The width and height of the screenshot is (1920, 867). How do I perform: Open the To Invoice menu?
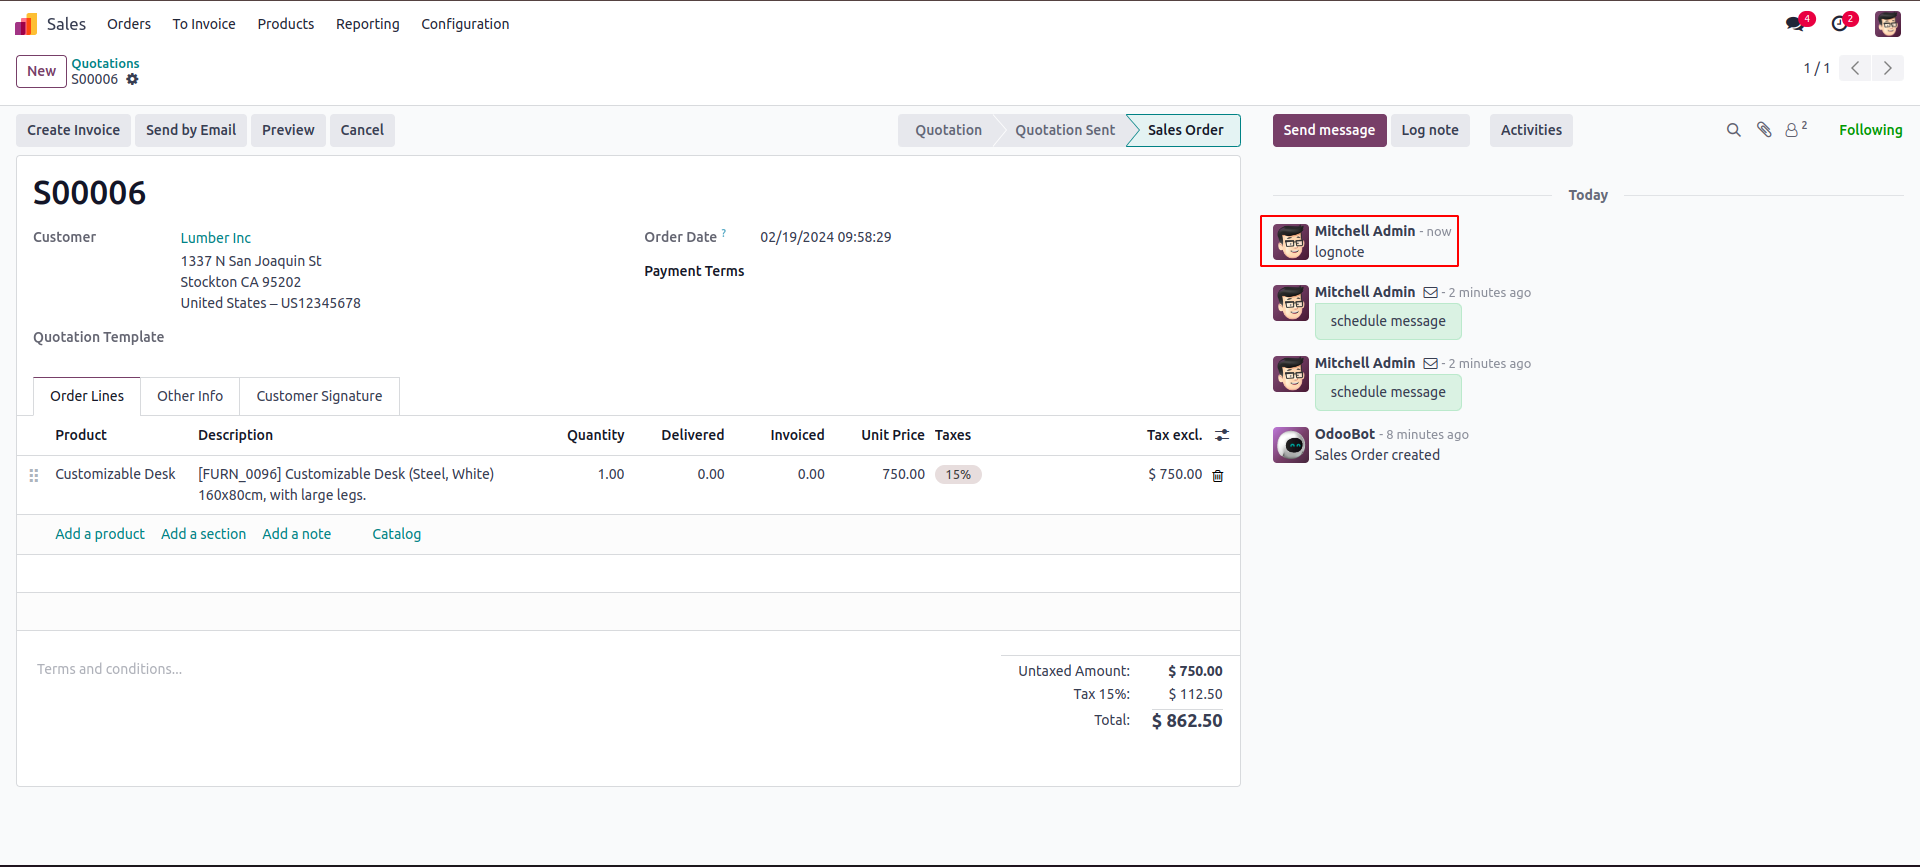[204, 24]
